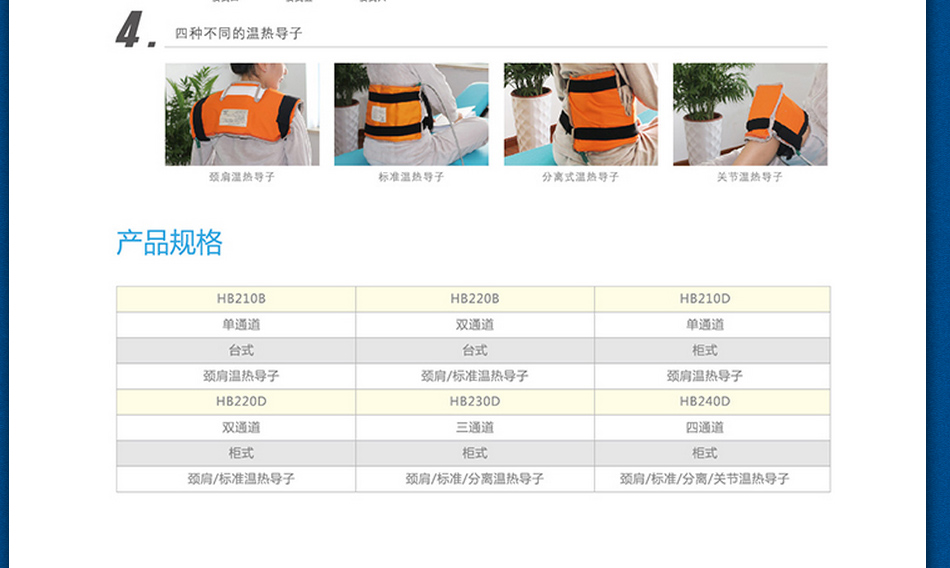The image size is (950, 568).
Task: Select the HB220B model header cell
Action: pyautogui.click(x=475, y=298)
